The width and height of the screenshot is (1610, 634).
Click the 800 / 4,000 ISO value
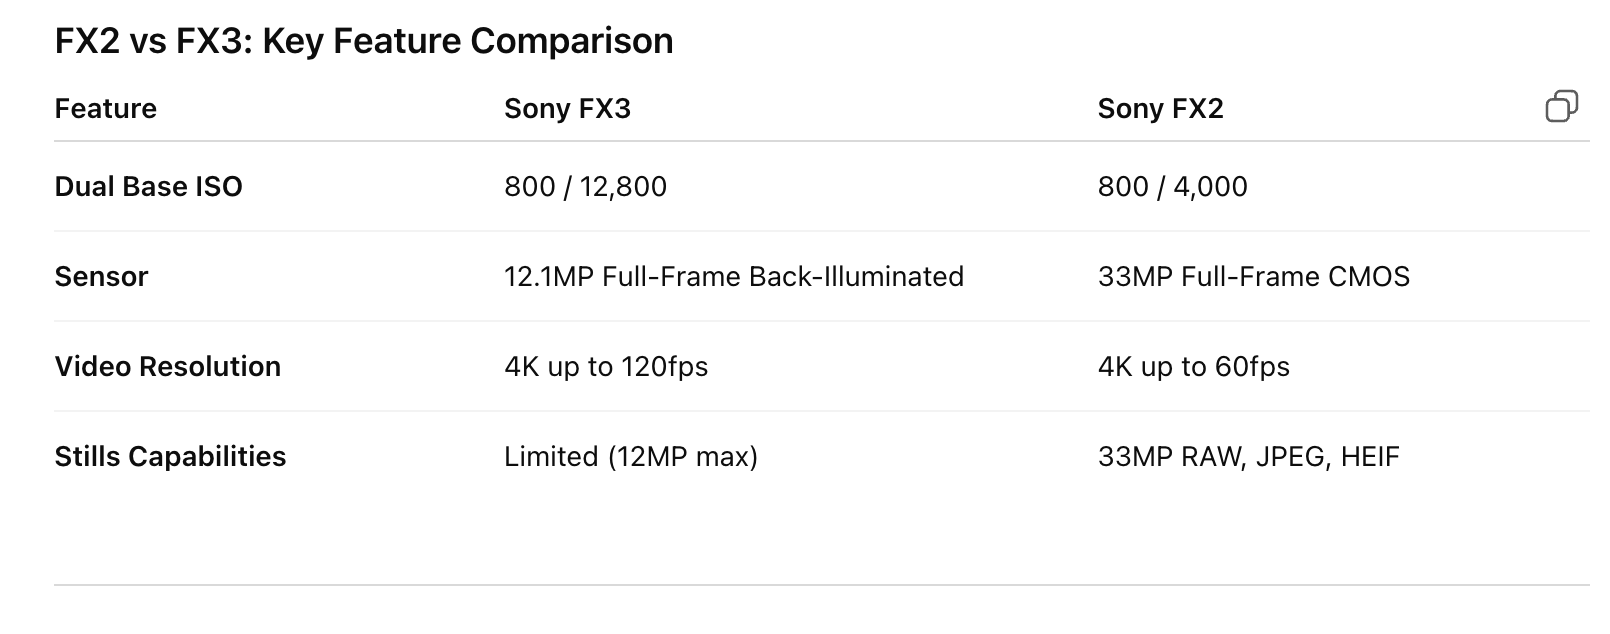tap(1172, 187)
